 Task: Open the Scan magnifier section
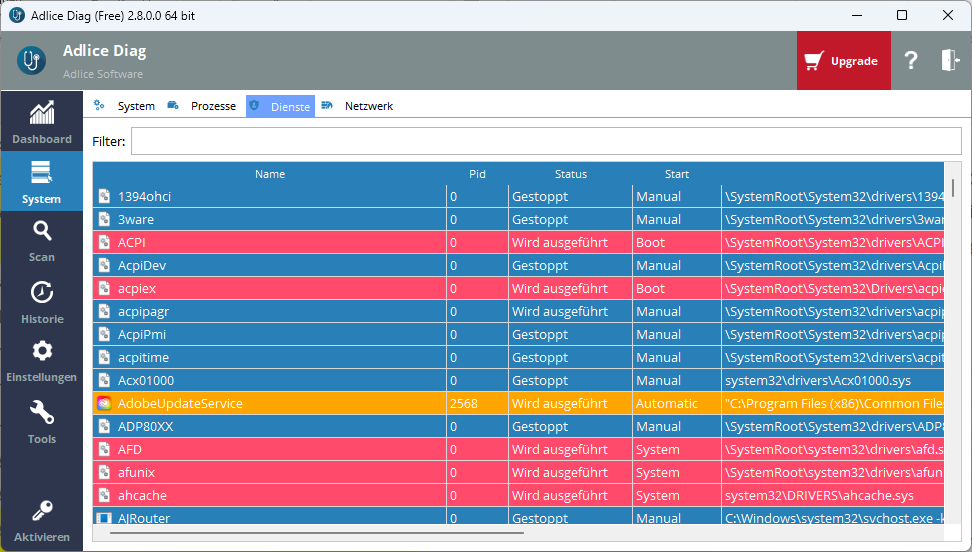[x=42, y=241]
